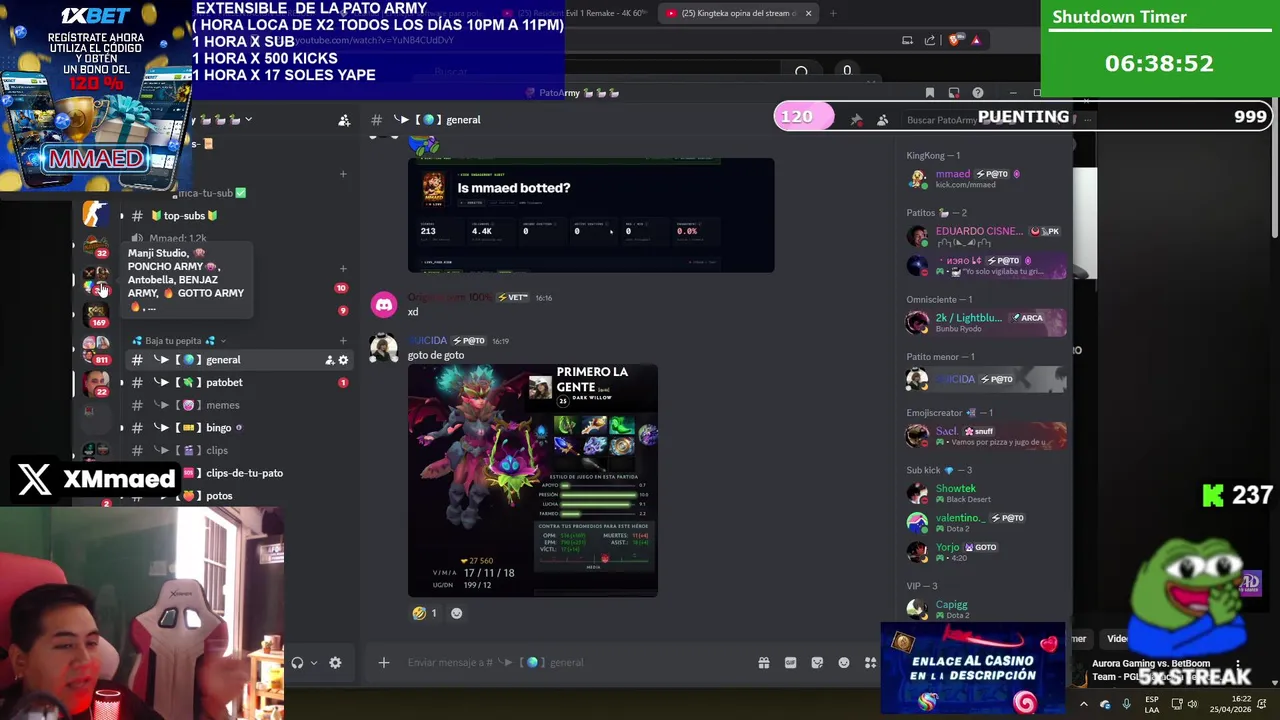Viewport: 1280px width, 720px height.
Task: Close the Kingteka browser tab
Action: [x=808, y=13]
